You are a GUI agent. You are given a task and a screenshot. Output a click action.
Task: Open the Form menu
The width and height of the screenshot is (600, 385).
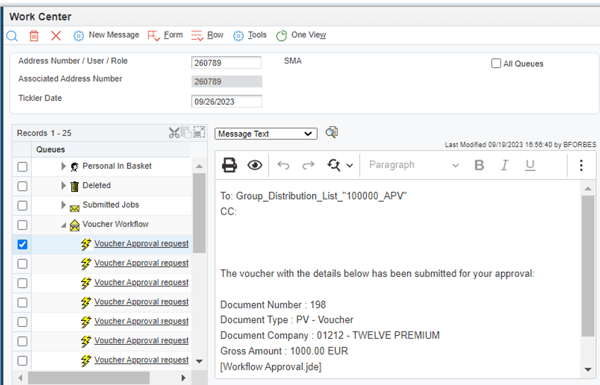coord(173,35)
